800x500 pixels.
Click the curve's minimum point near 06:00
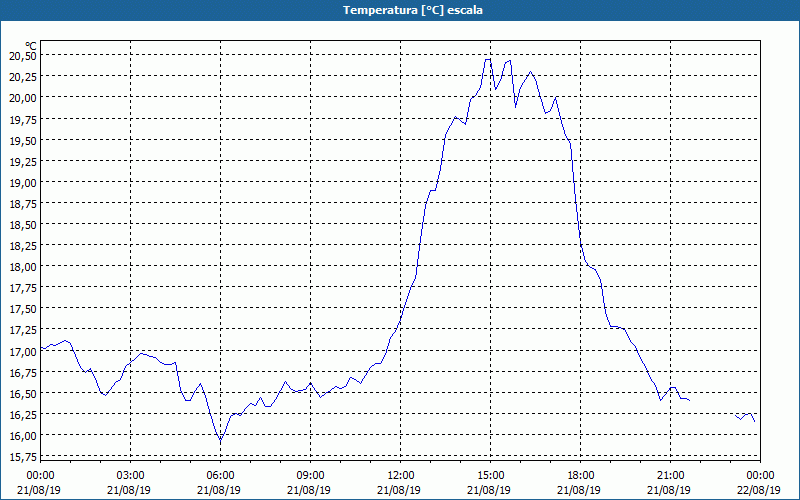click(x=220, y=440)
